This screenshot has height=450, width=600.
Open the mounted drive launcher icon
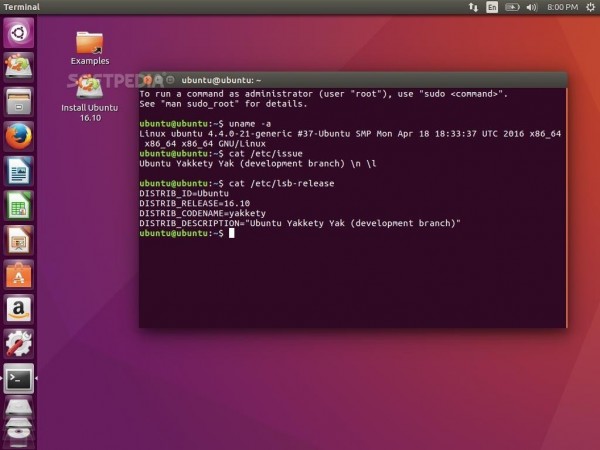click(18, 408)
